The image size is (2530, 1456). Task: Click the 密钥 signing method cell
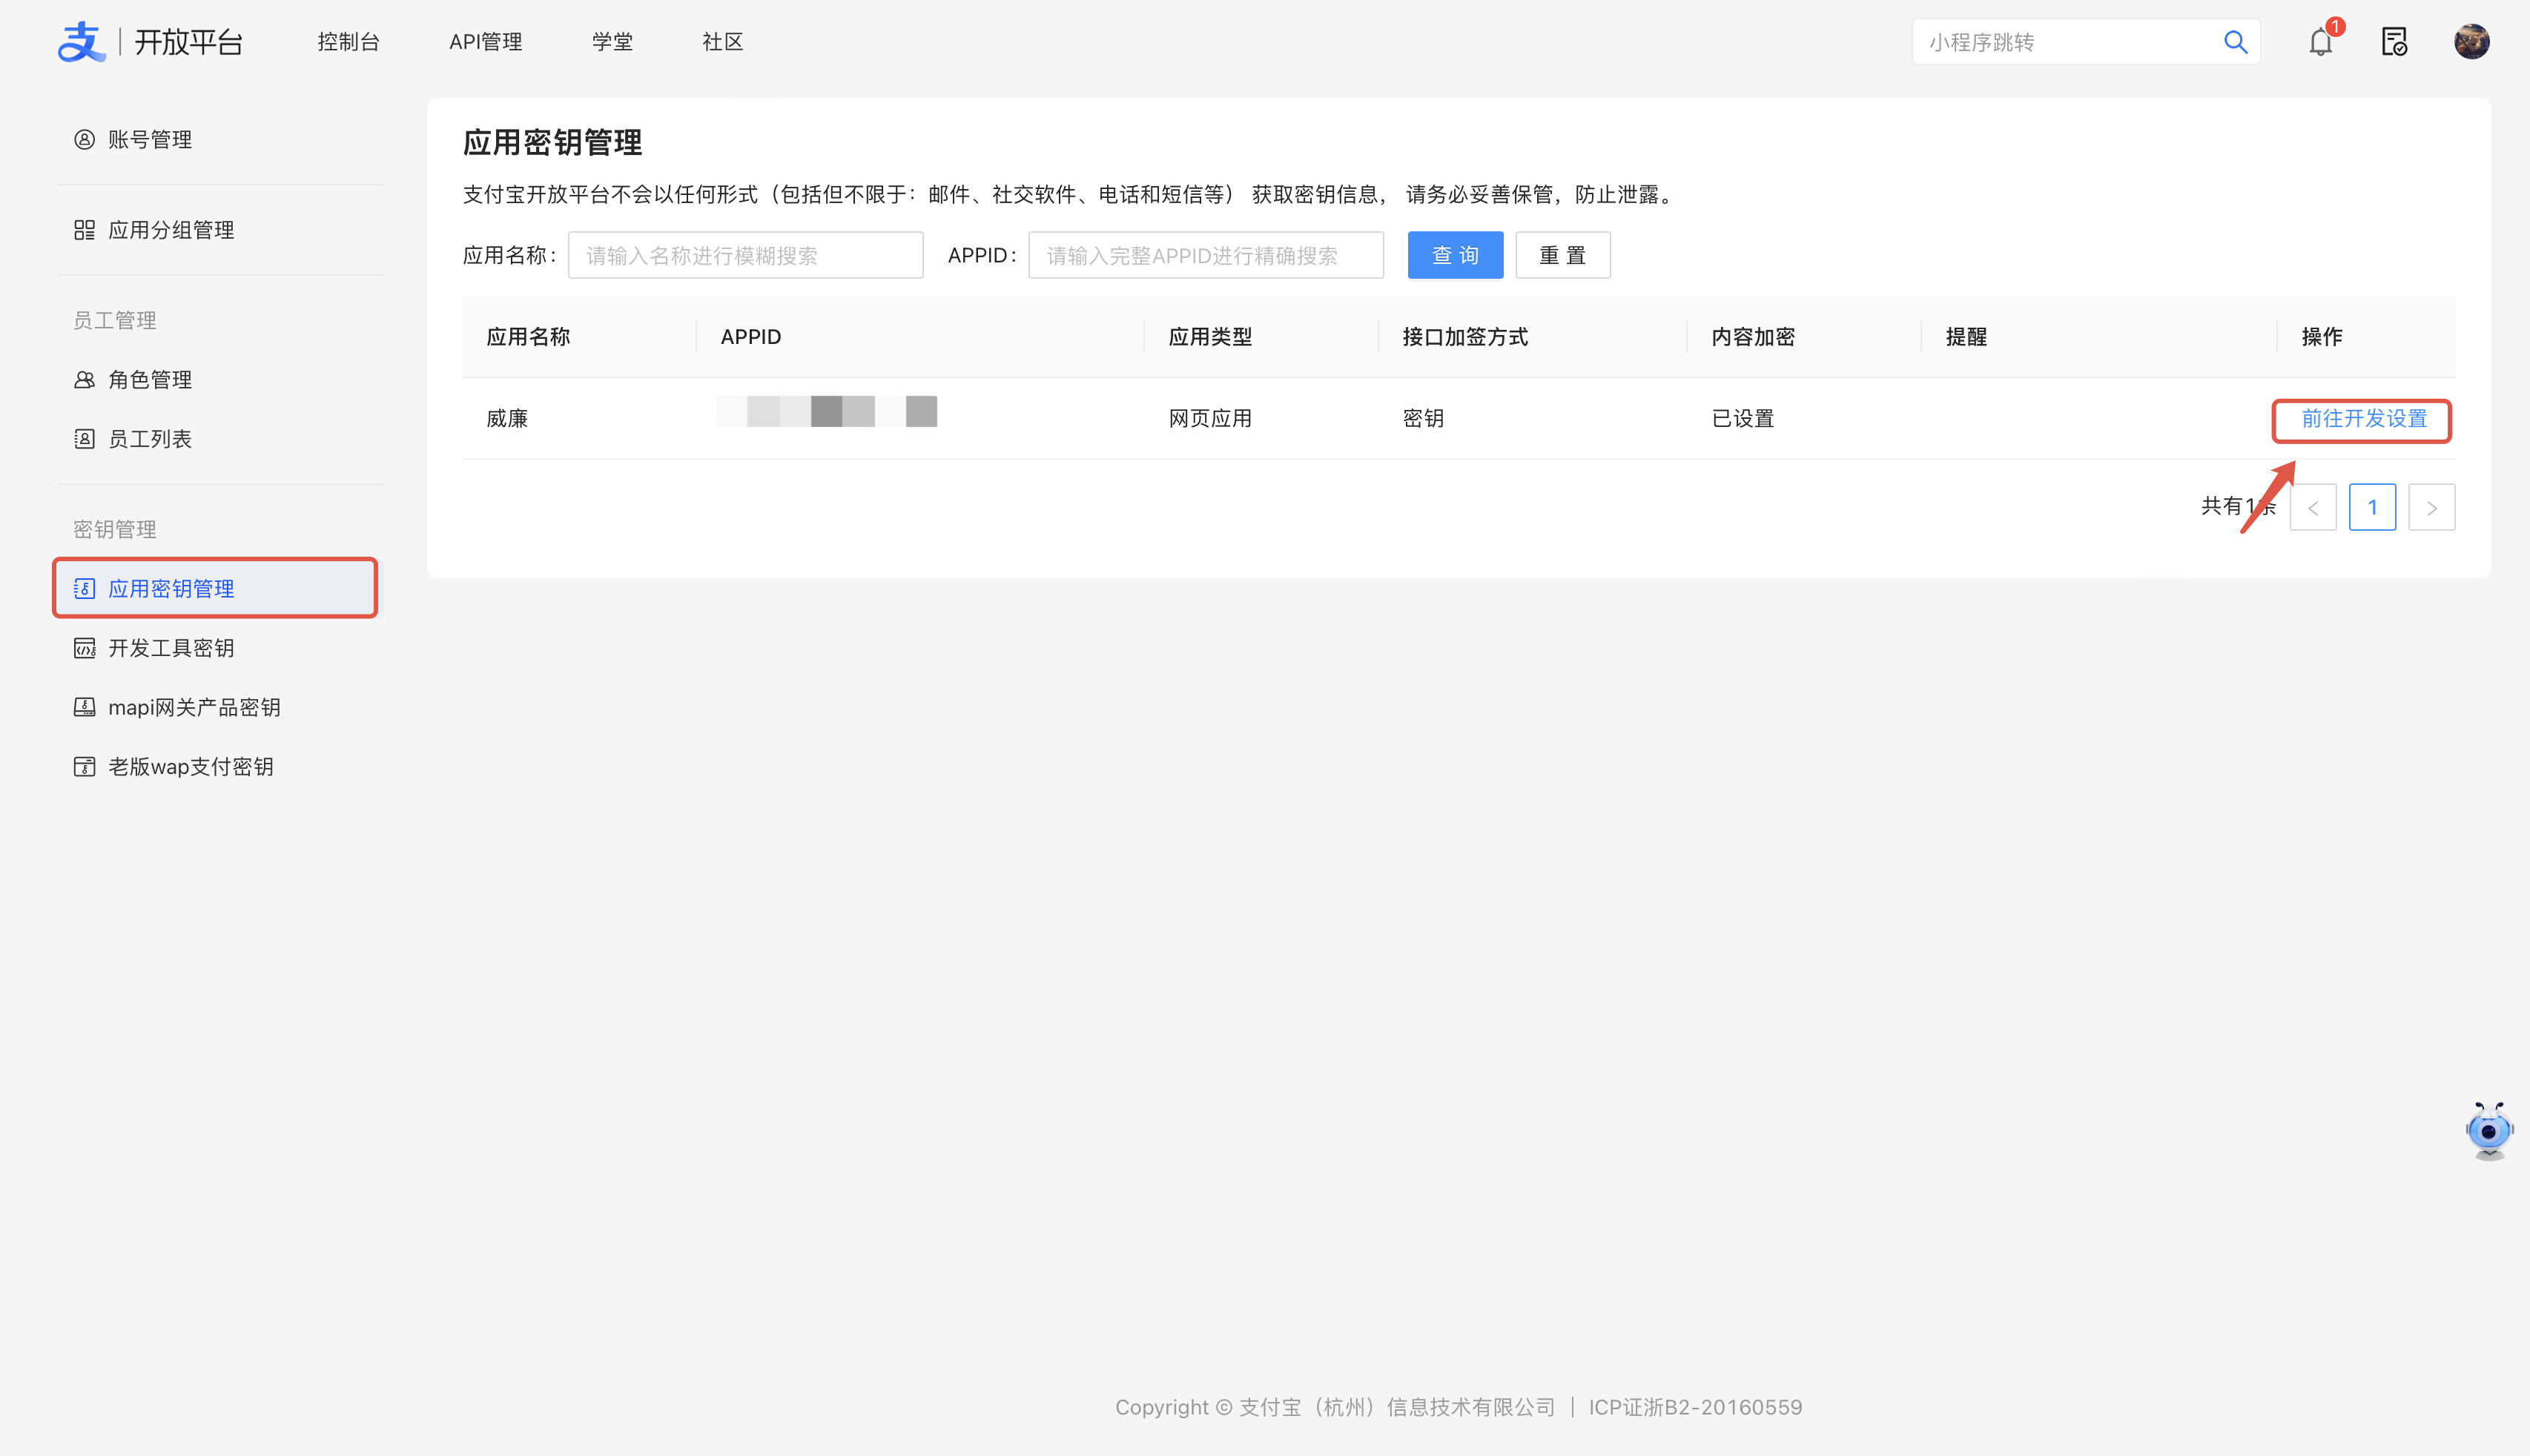(x=1423, y=419)
